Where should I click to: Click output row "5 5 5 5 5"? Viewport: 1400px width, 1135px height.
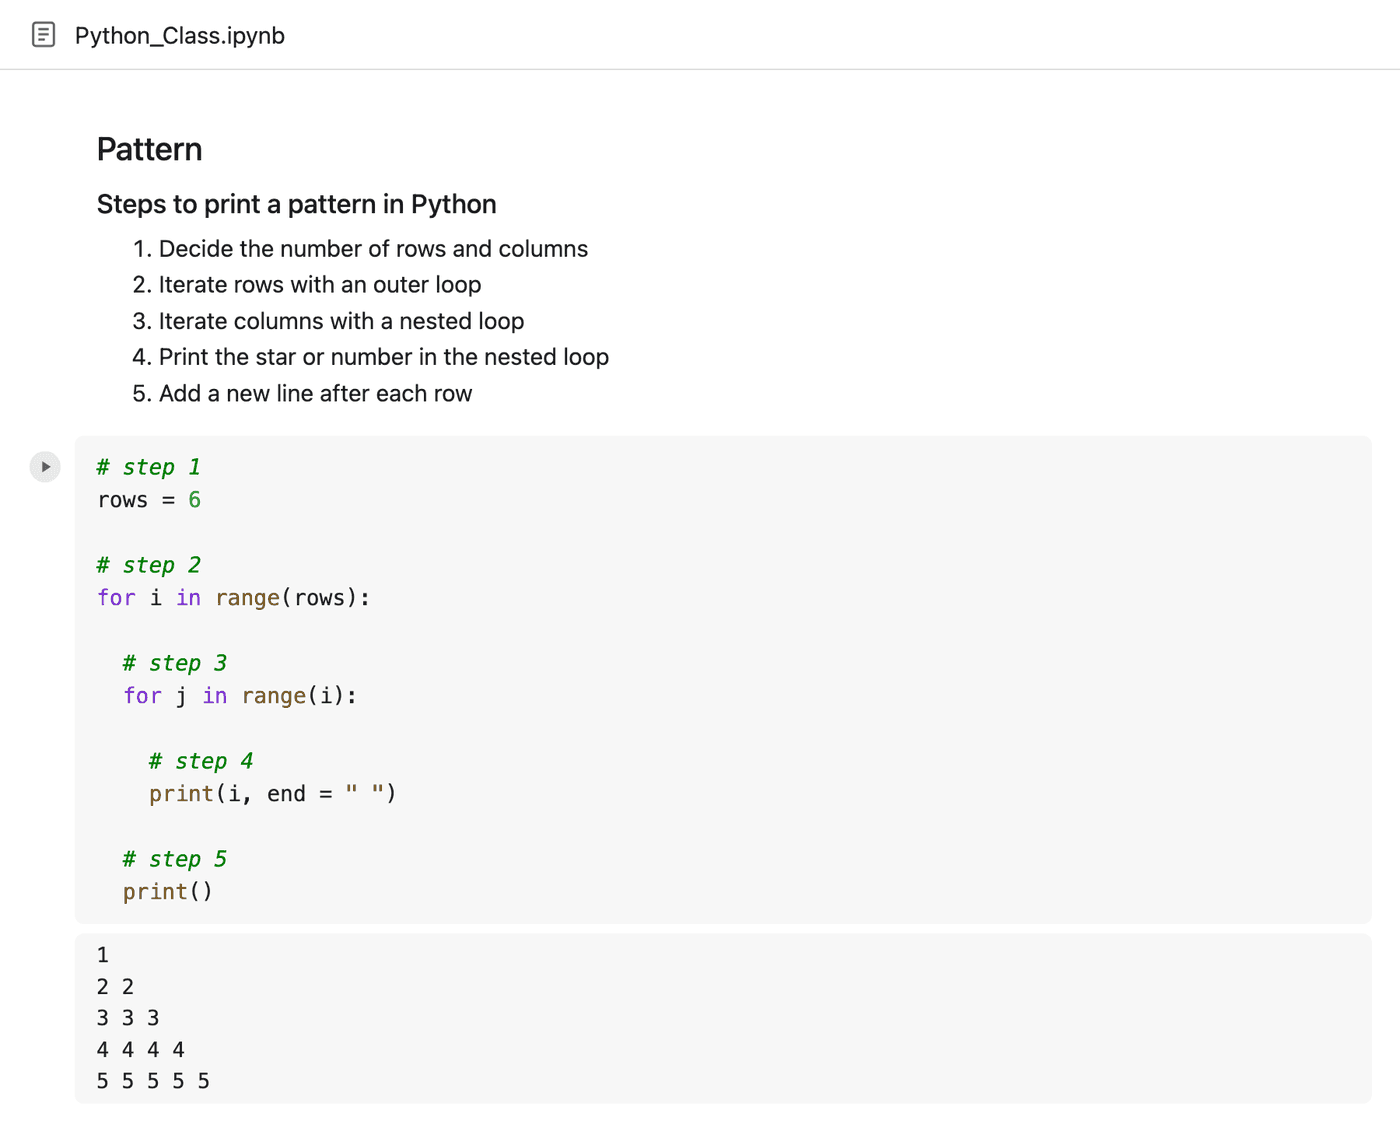(x=153, y=1081)
